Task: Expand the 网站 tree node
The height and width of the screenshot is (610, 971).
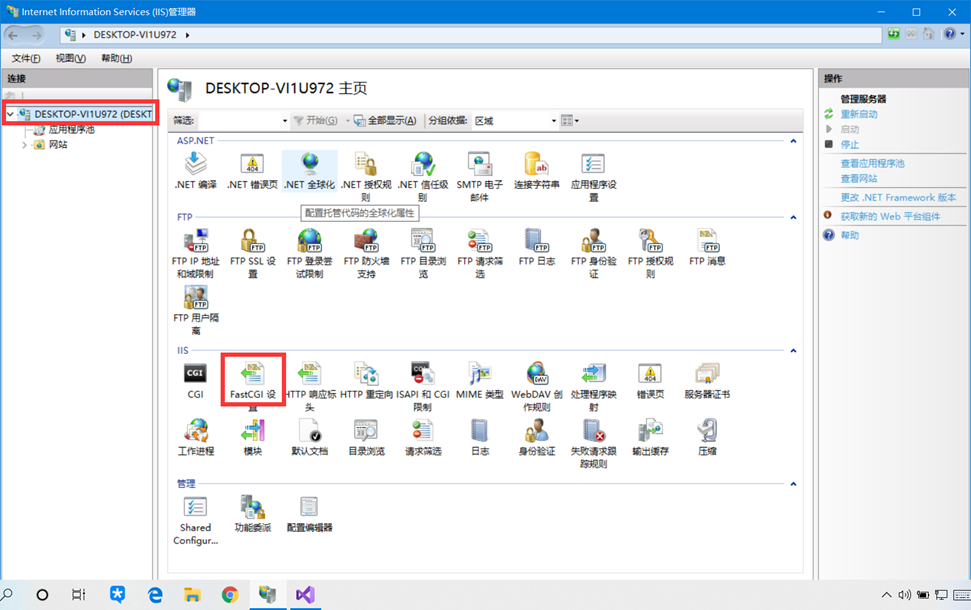Action: click(24, 145)
